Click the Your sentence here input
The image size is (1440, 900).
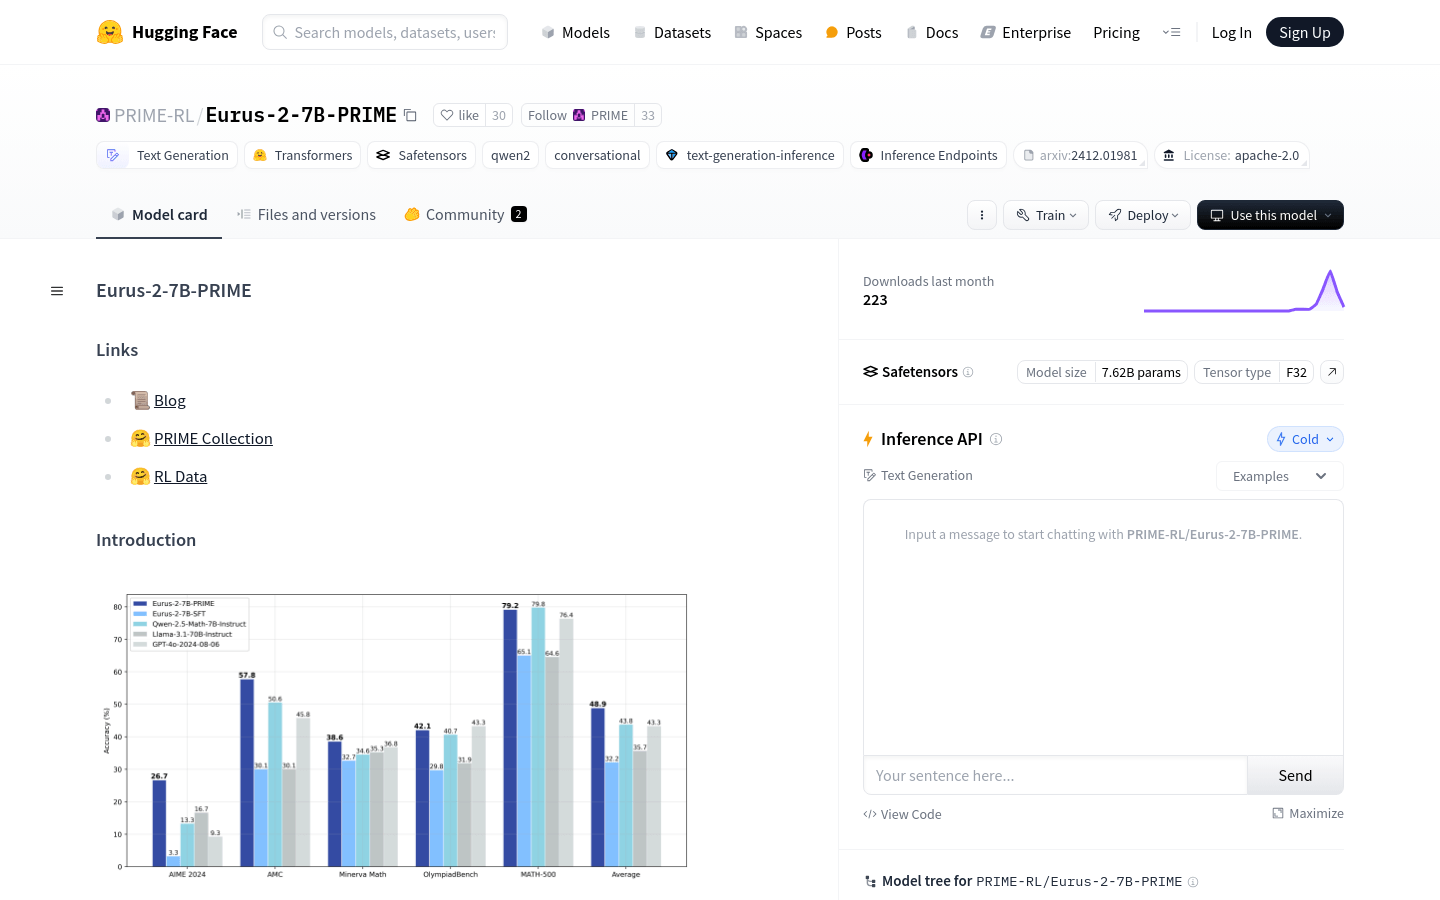tap(1055, 775)
